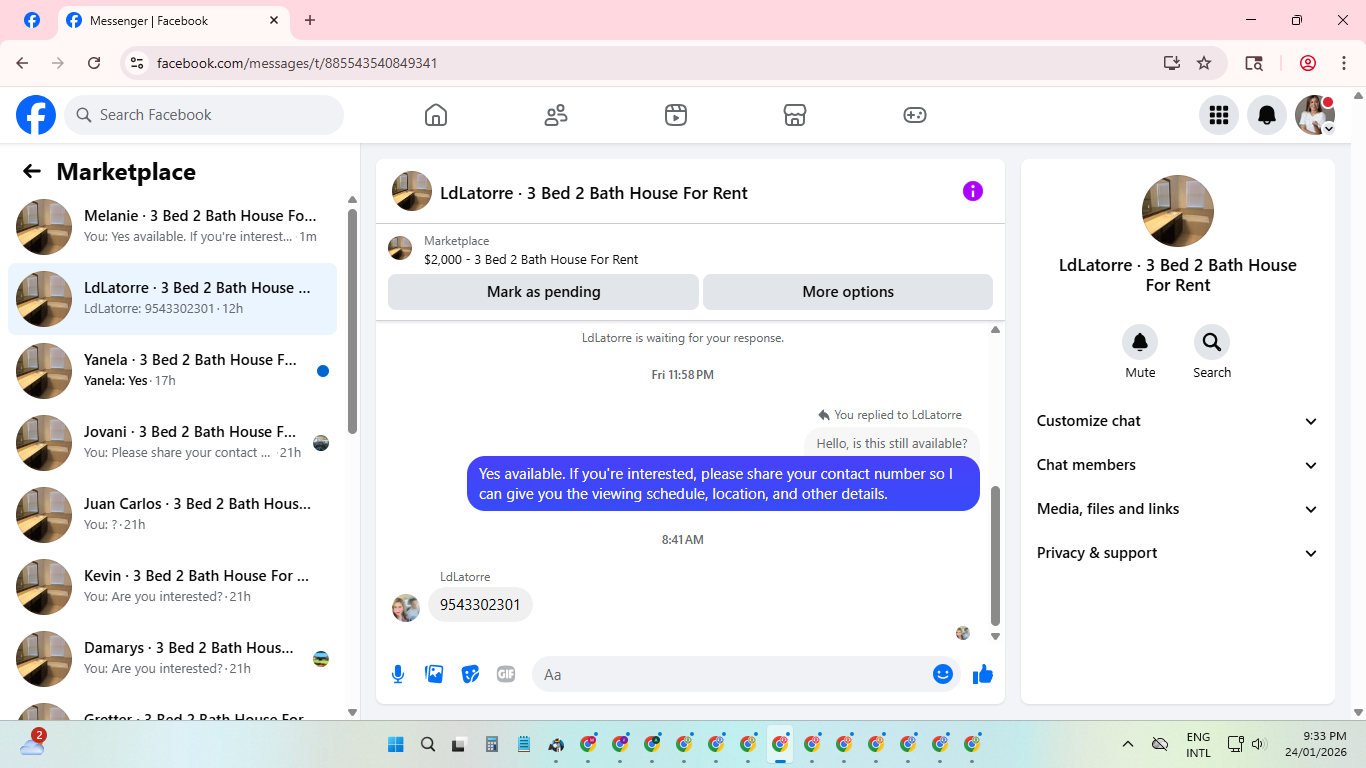This screenshot has height=768, width=1366.
Task: Open Melanie's conversation in the list
Action: [172, 227]
